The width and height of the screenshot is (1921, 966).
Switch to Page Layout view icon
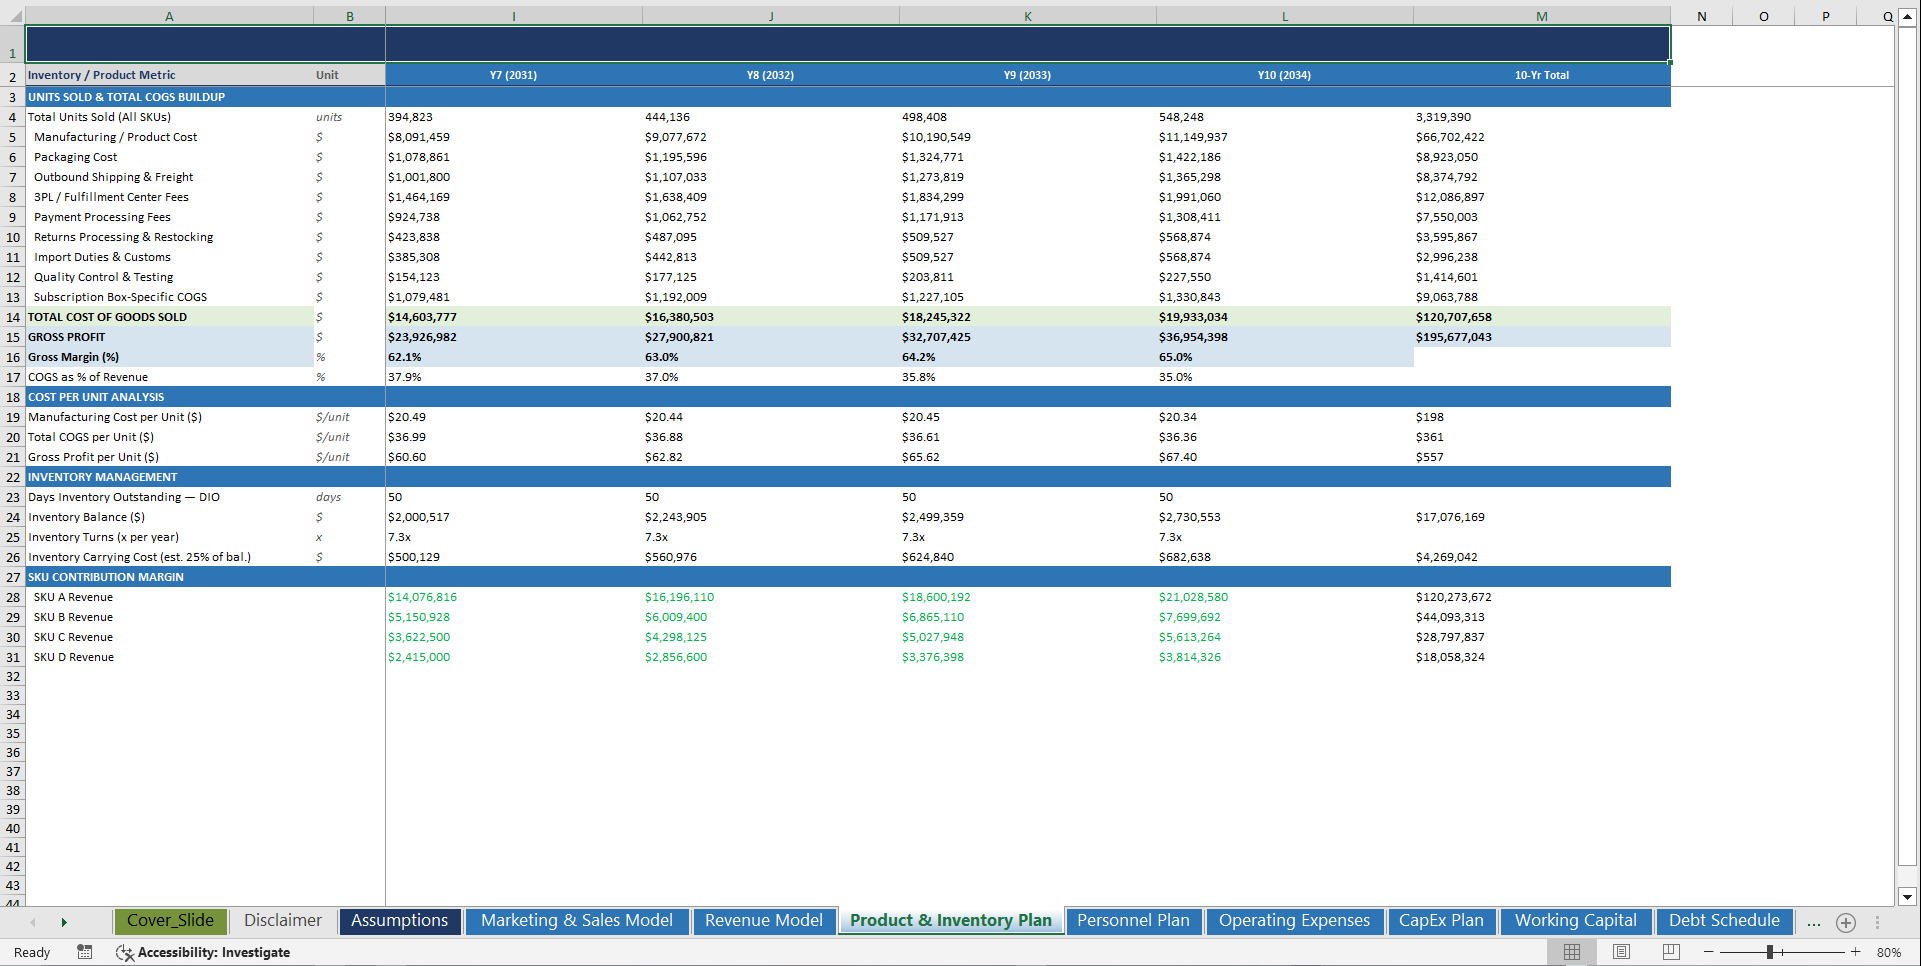1620,951
